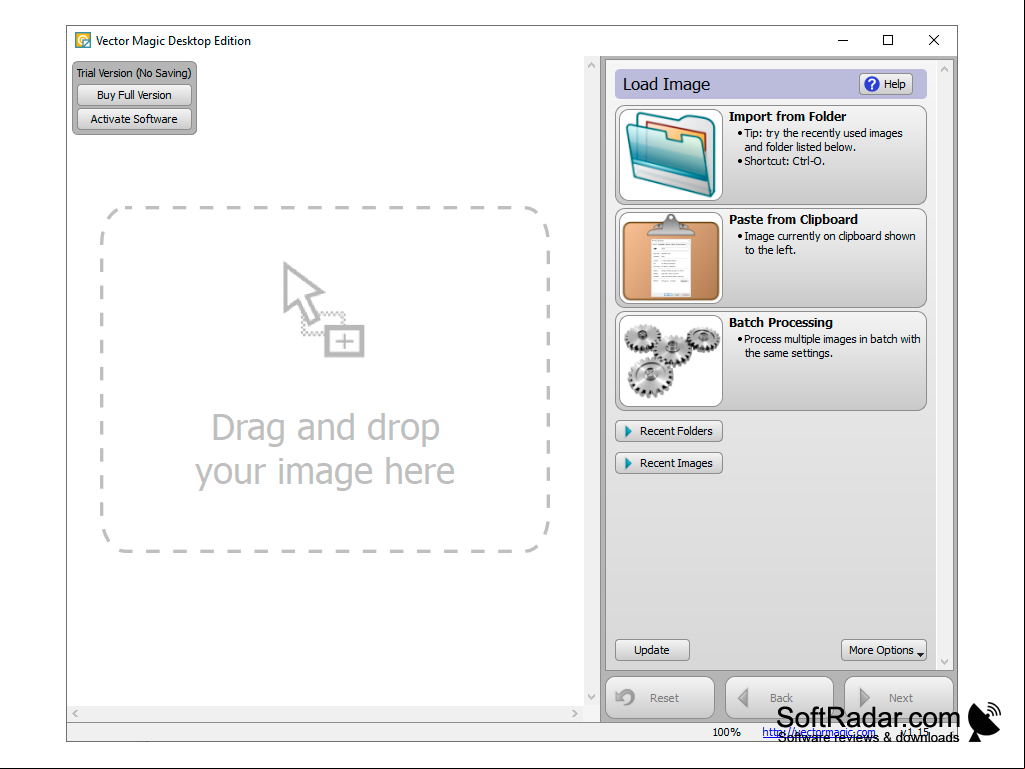The width and height of the screenshot is (1025, 769).
Task: Click Activate Software button
Action: 134,119
